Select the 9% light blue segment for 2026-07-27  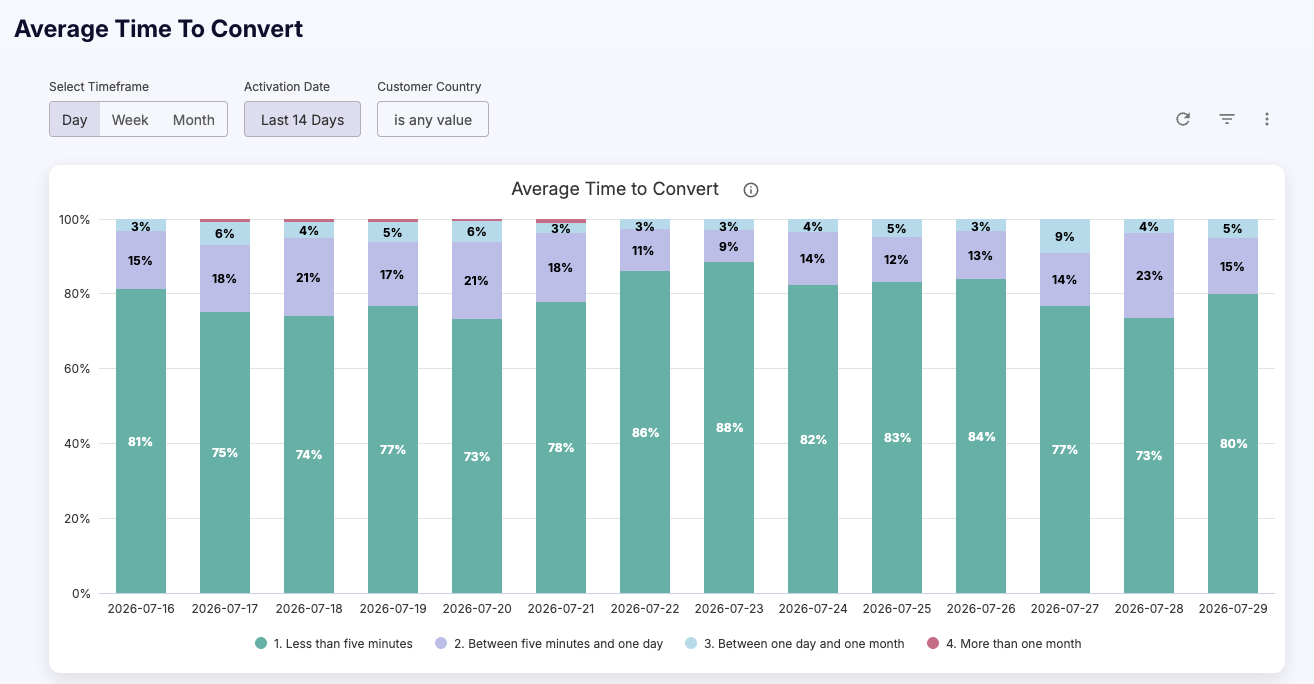coord(1065,236)
